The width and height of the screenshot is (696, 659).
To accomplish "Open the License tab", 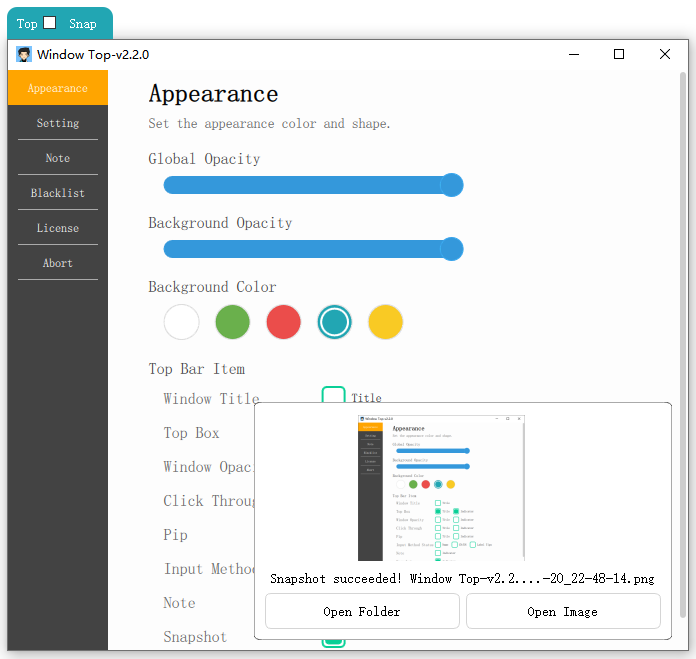I will [x=58, y=228].
